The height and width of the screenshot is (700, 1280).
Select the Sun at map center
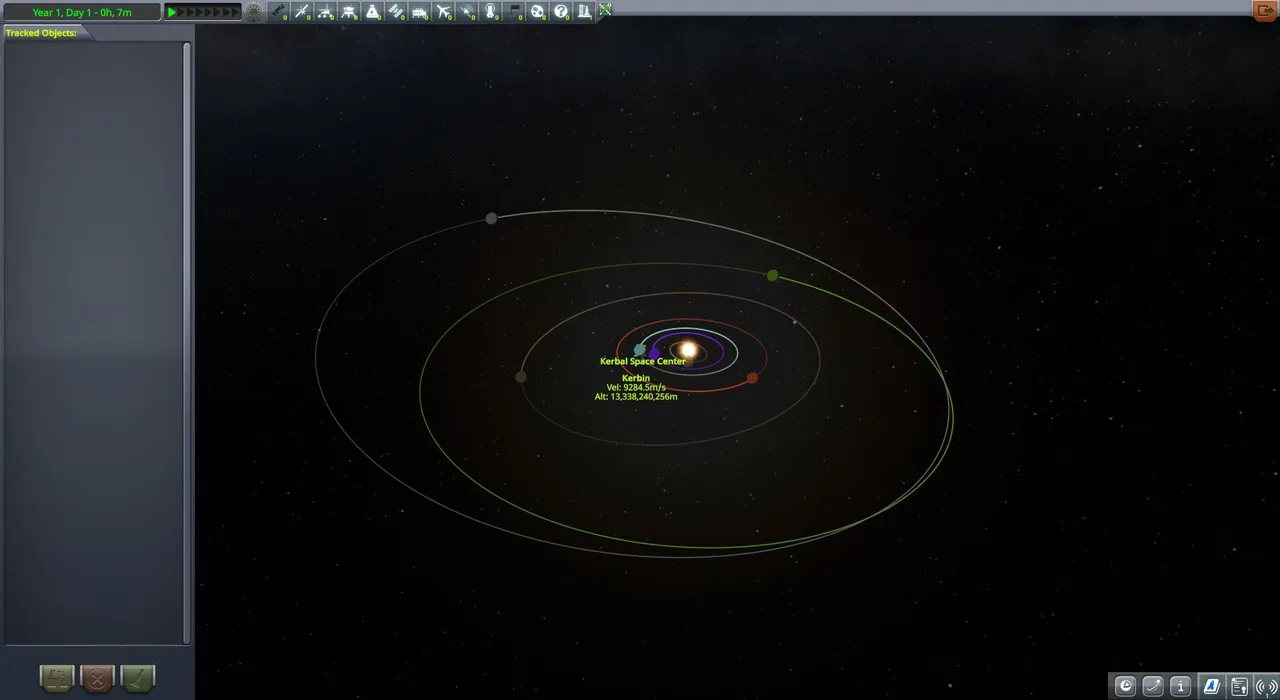coord(688,350)
